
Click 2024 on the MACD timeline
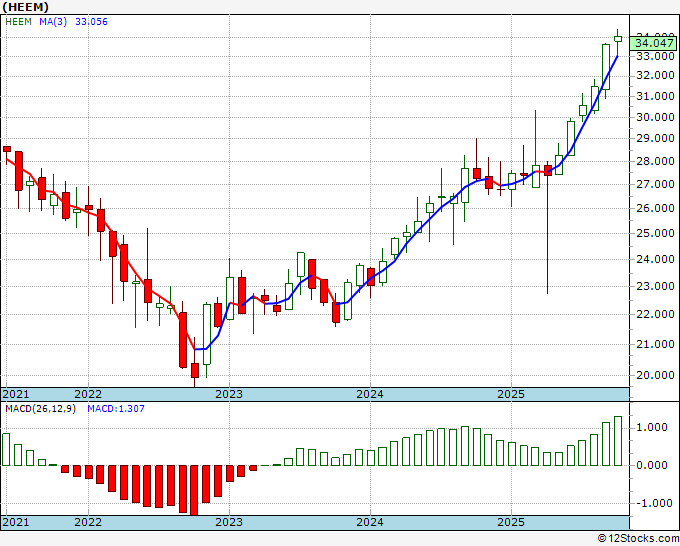[370, 522]
